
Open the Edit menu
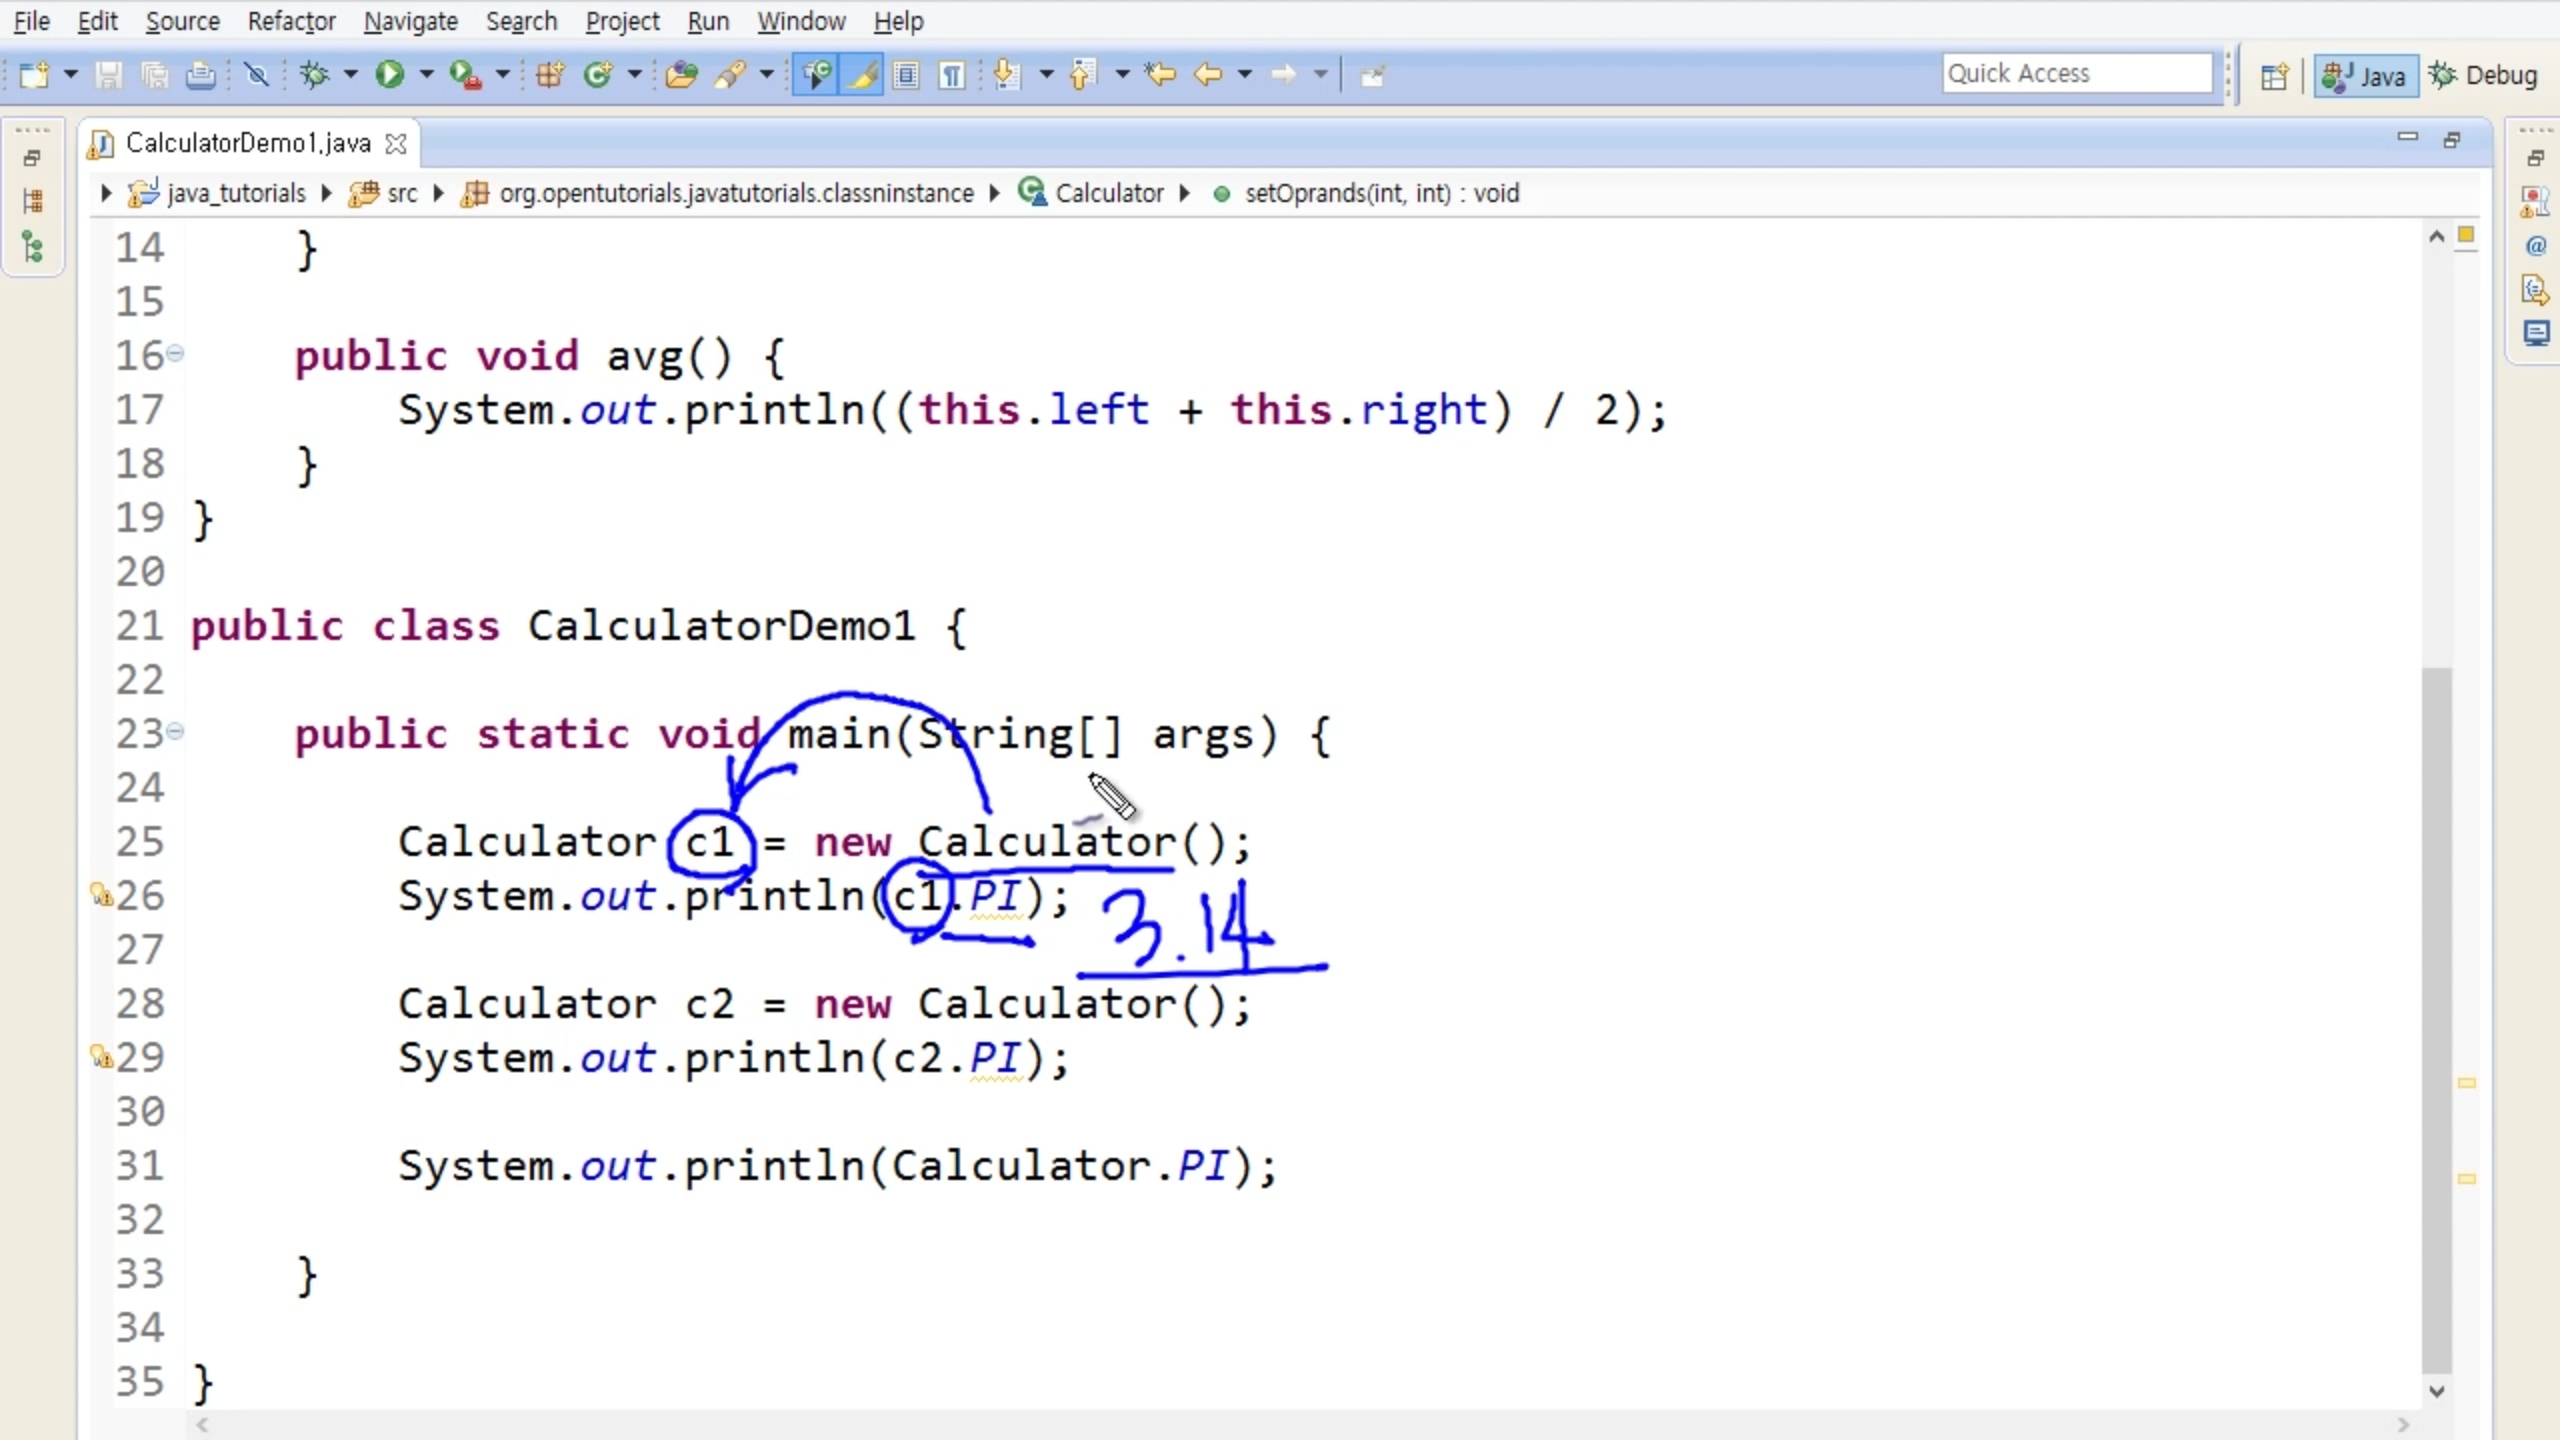pos(97,21)
